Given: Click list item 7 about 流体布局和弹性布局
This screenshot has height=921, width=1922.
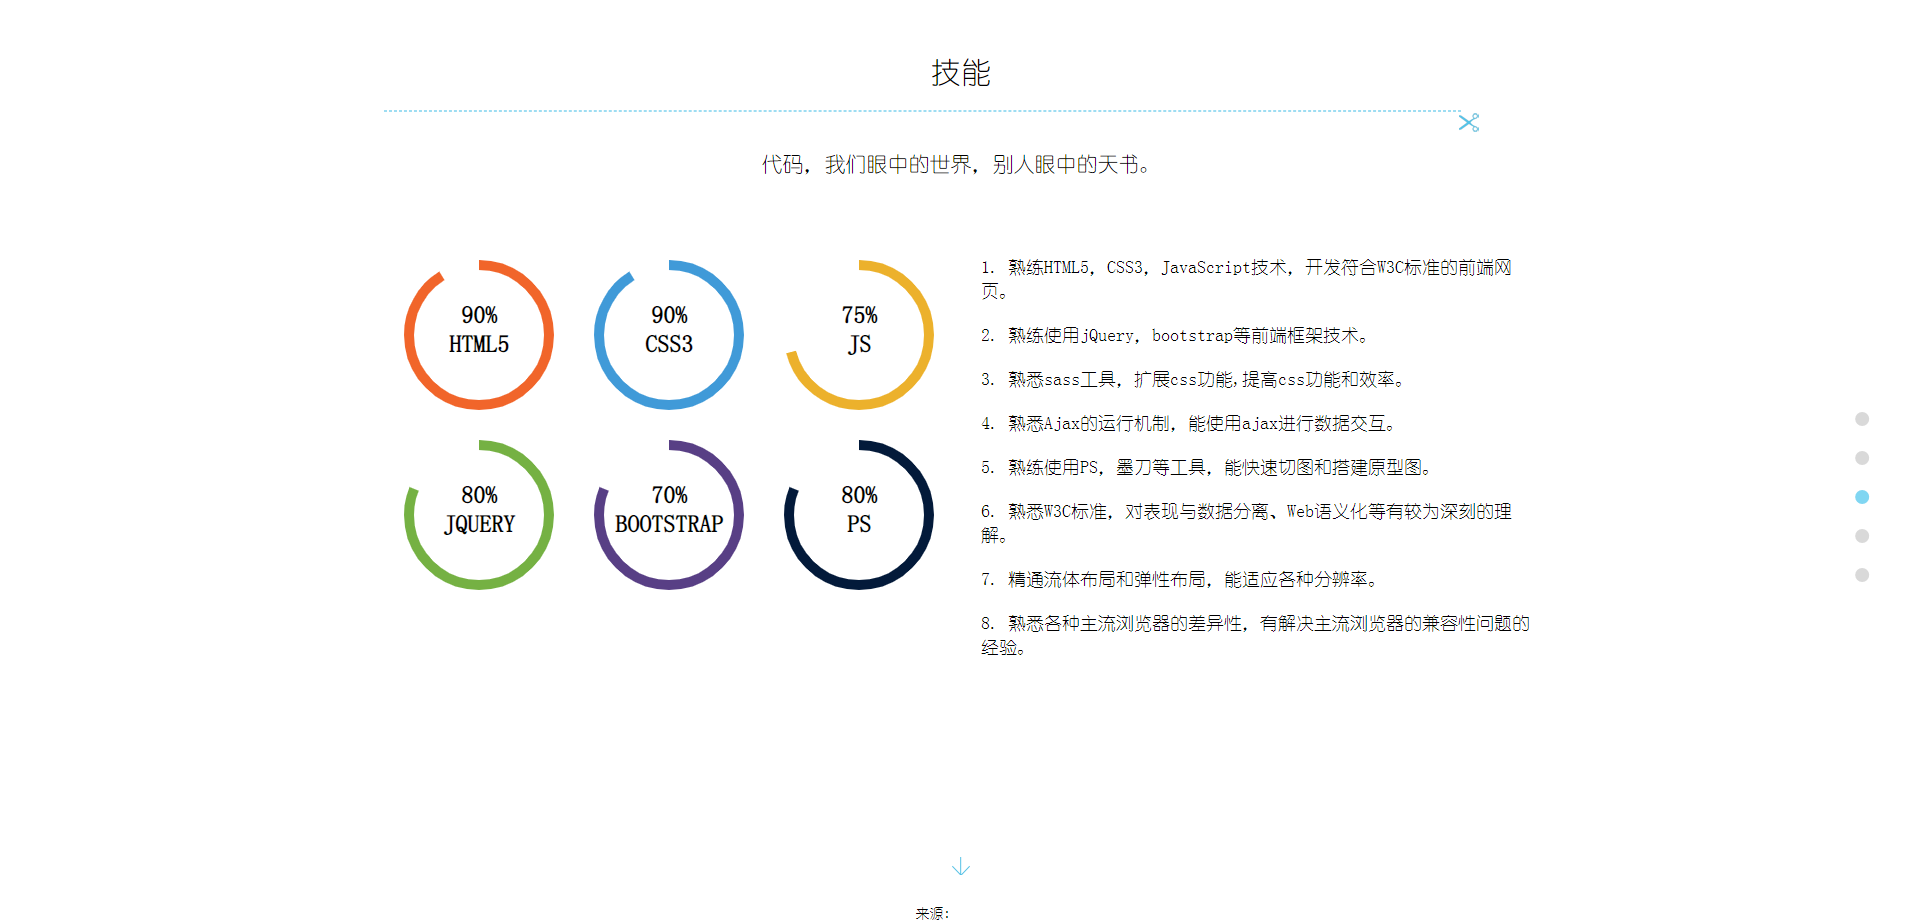Looking at the screenshot, I should (1180, 580).
